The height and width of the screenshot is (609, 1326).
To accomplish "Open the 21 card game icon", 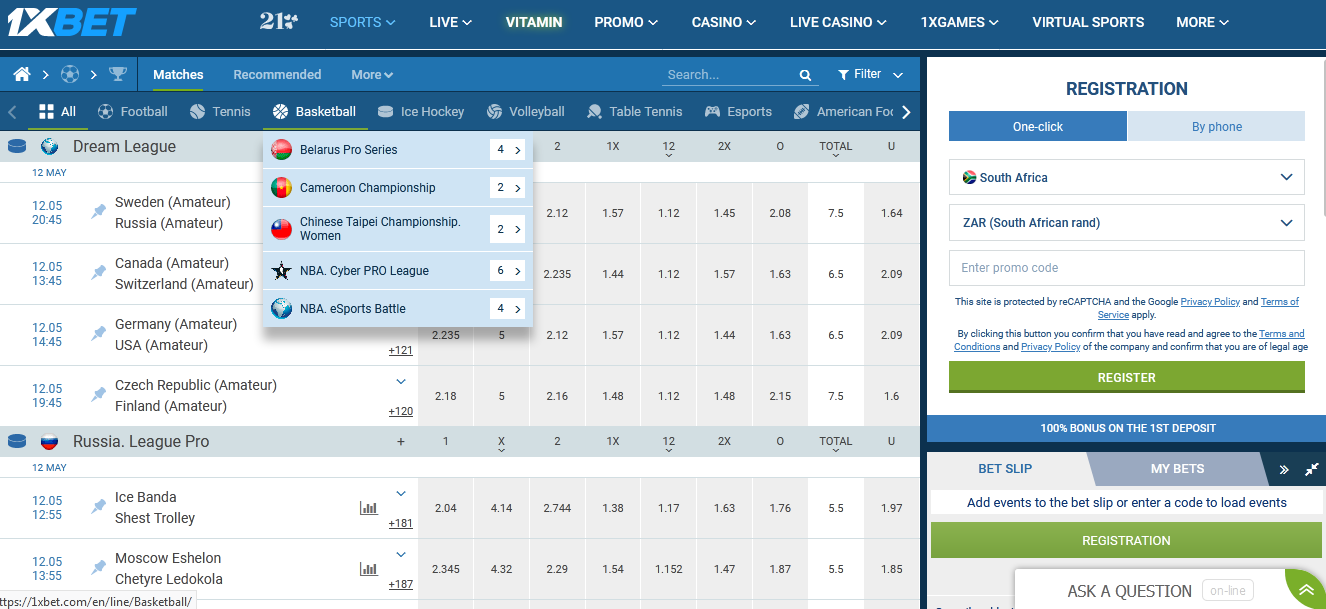I will click(278, 21).
